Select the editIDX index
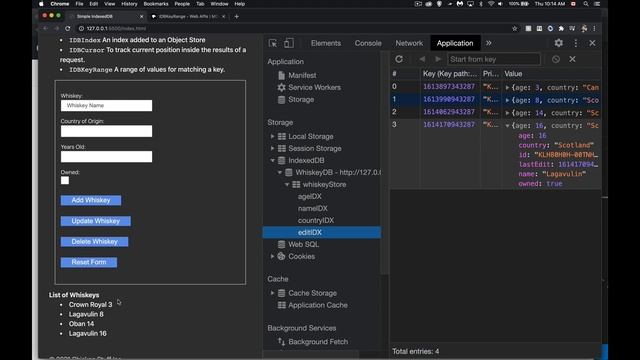The image size is (640, 360). point(322,232)
